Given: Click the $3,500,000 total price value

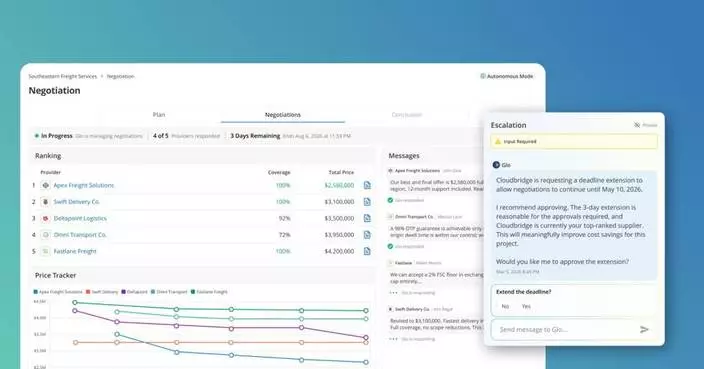Looking at the screenshot, I should click(x=339, y=219).
